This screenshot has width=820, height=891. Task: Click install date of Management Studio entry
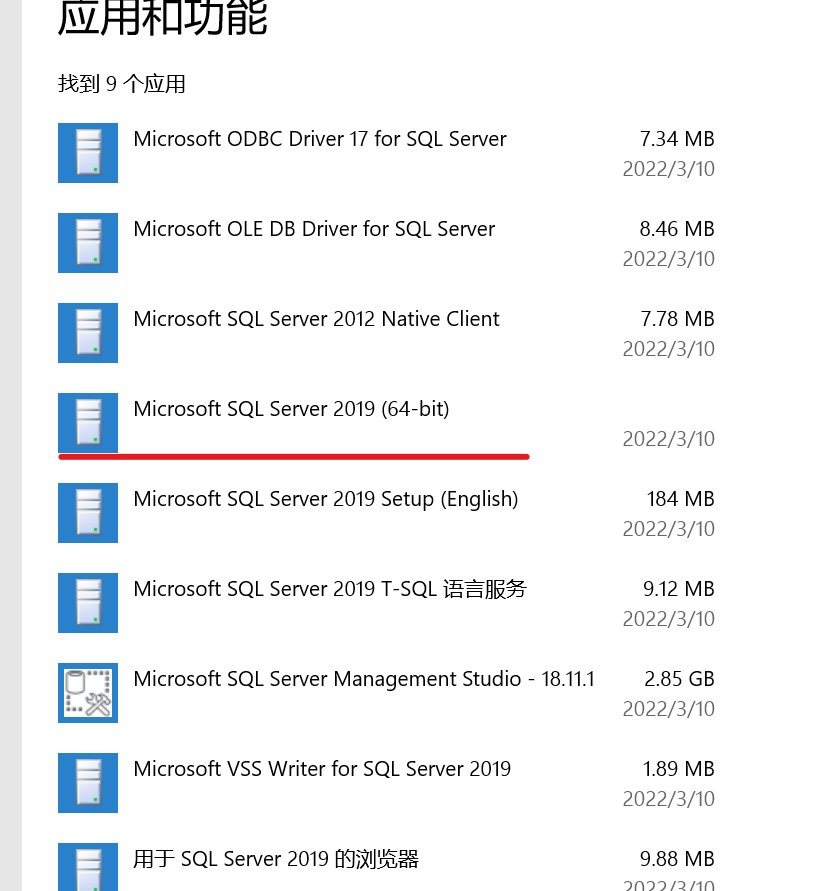(669, 709)
